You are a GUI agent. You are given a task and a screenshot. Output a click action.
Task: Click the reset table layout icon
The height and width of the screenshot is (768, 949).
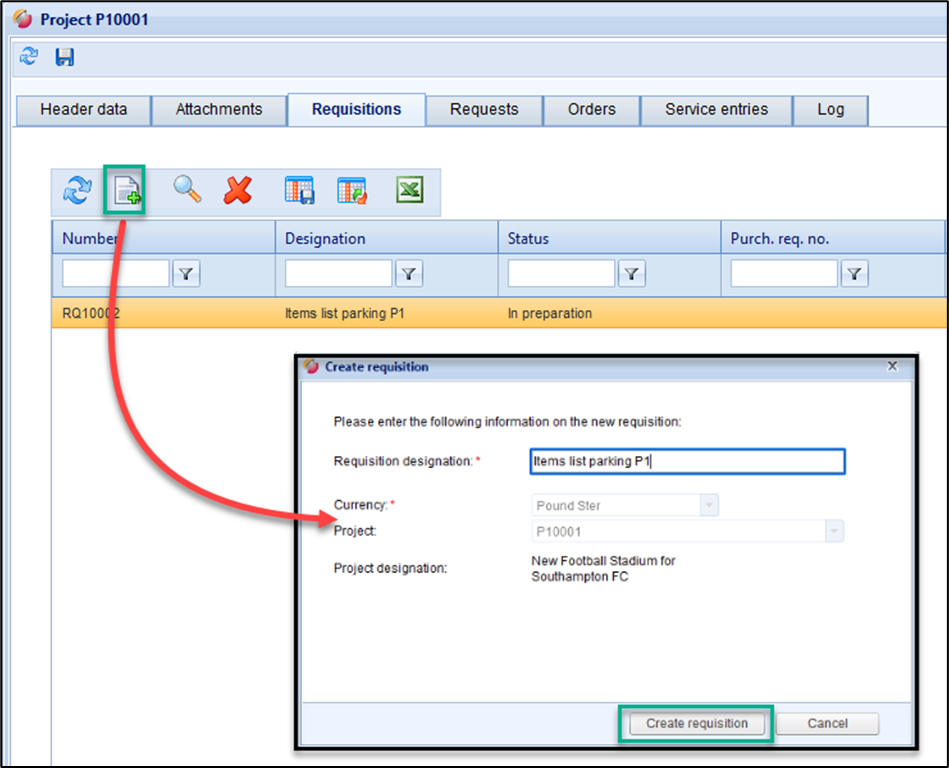pyautogui.click(x=352, y=190)
